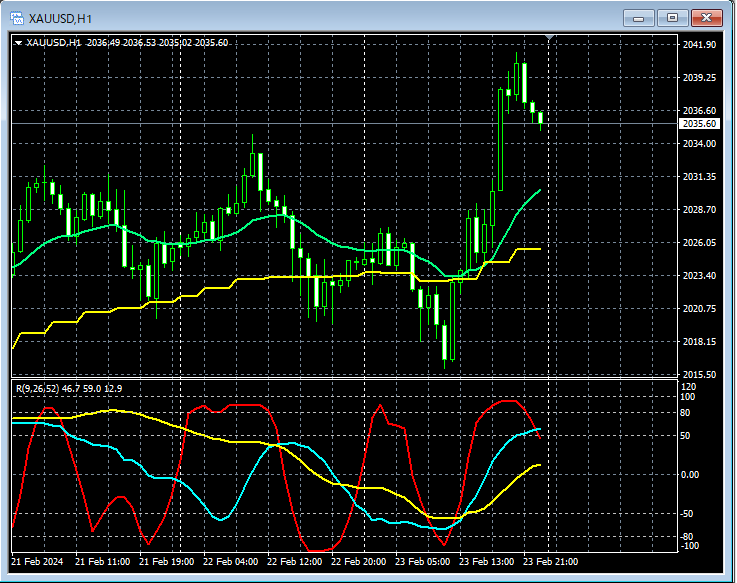
Task: Click the current price label 2035.60
Action: pos(698,124)
